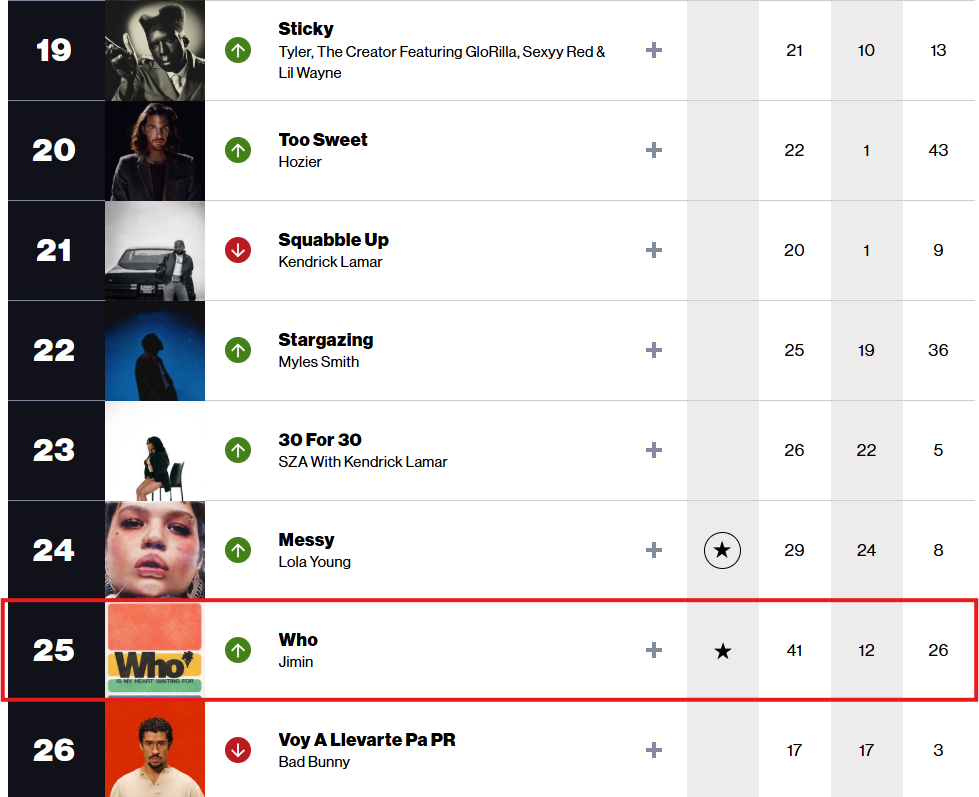This screenshot has height=797, width=979.
Task: Click the green up arrow for "Stargazing"
Action: (238, 350)
